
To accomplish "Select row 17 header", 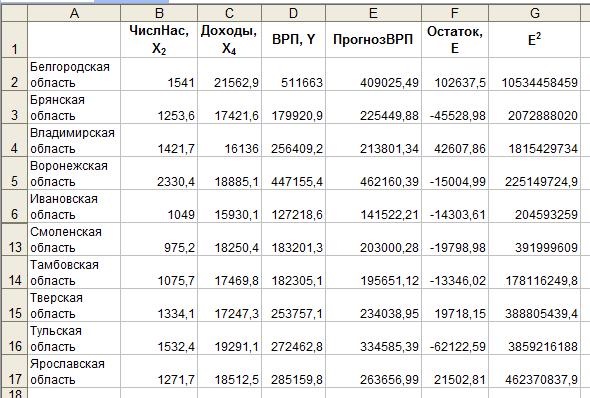I will [14, 371].
